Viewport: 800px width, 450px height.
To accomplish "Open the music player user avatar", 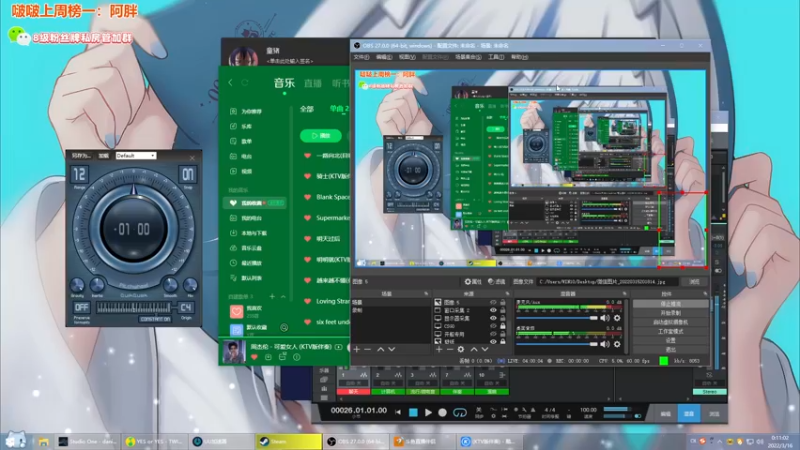I will (243, 56).
